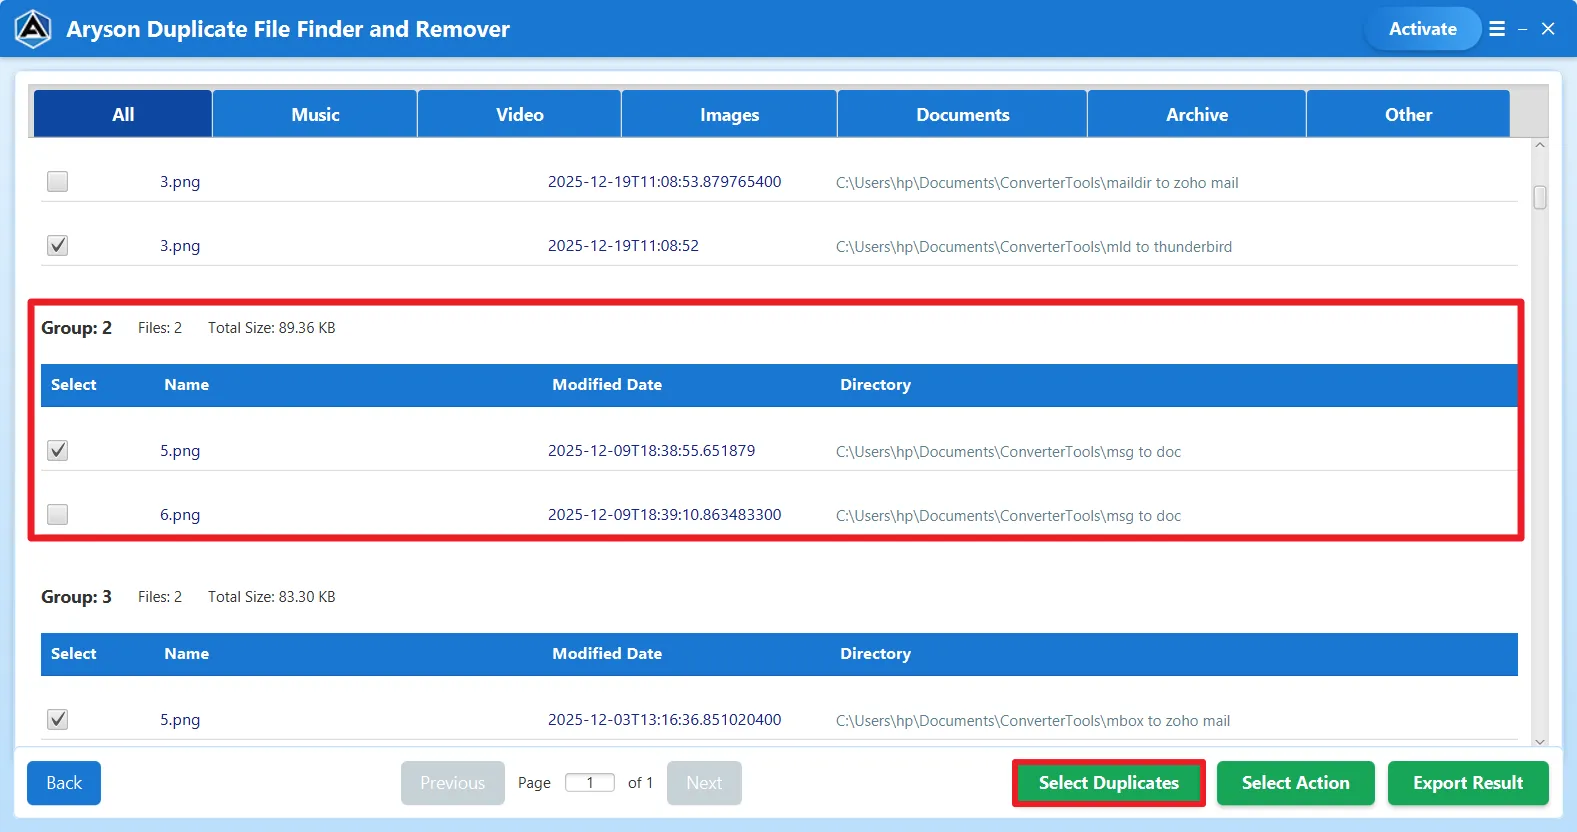Uncheck 3.png in mld to thunderbird
Screen dimensions: 1577x832
point(58,246)
